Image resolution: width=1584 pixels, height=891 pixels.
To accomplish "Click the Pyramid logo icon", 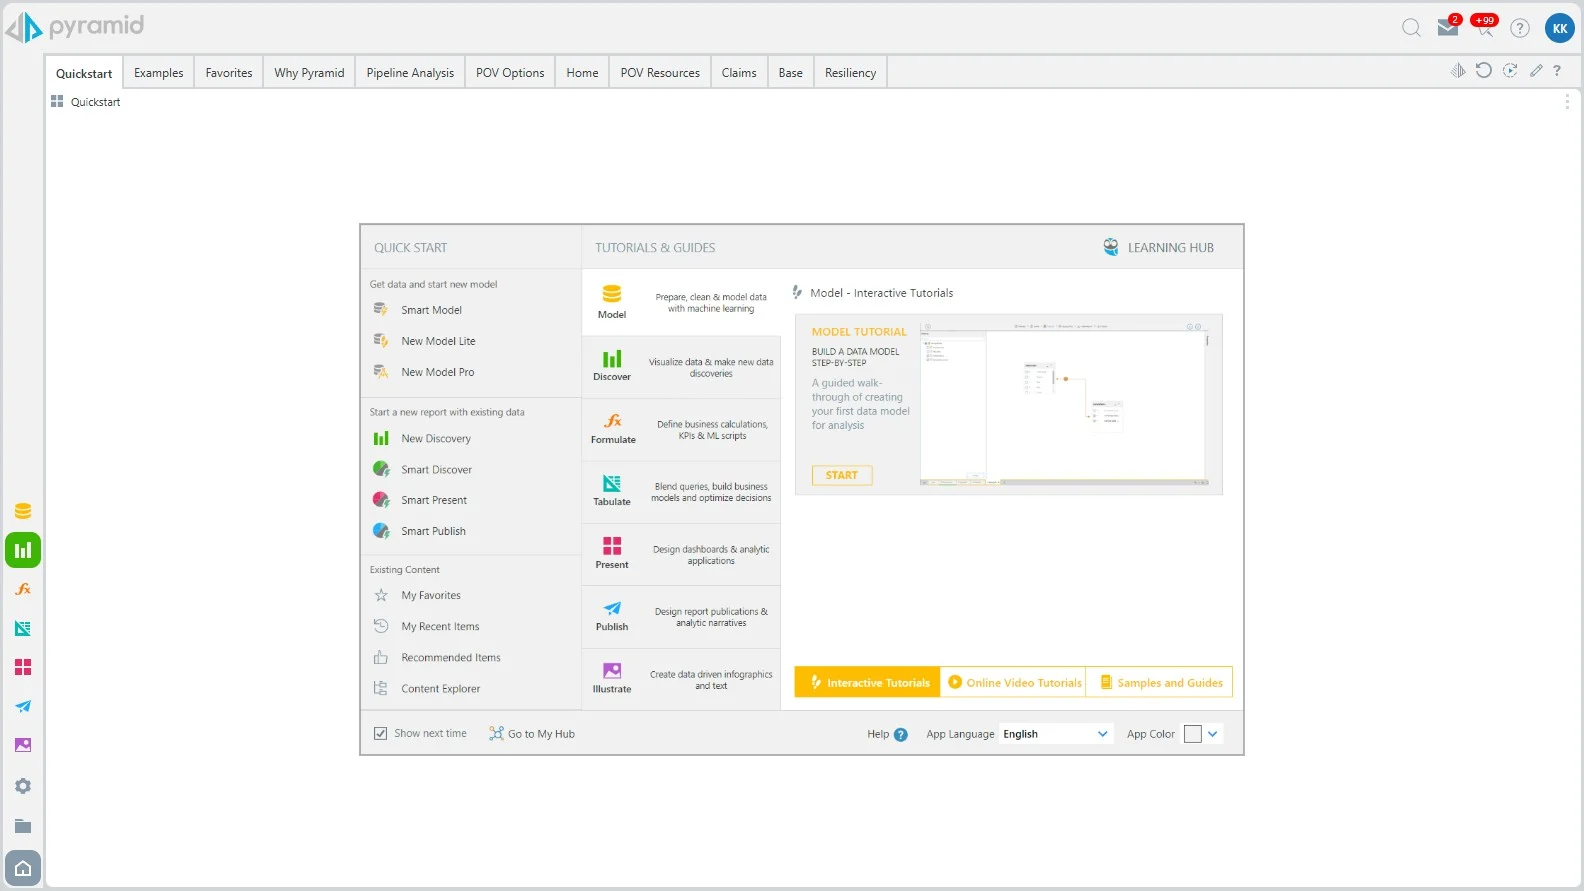I will 24,27.
